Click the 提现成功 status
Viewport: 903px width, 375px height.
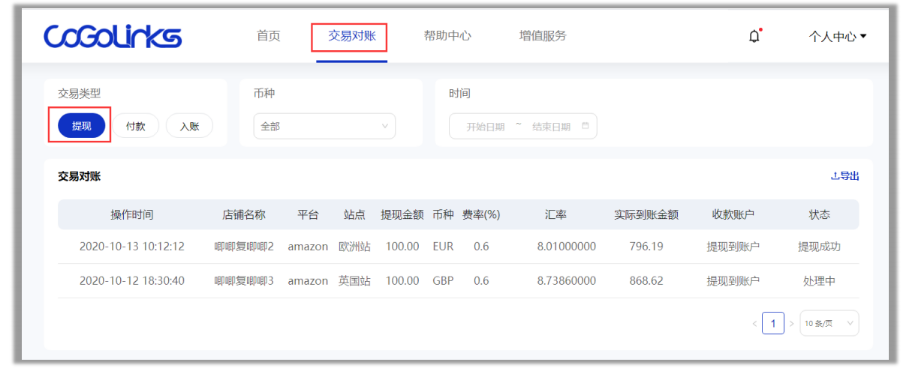point(819,247)
